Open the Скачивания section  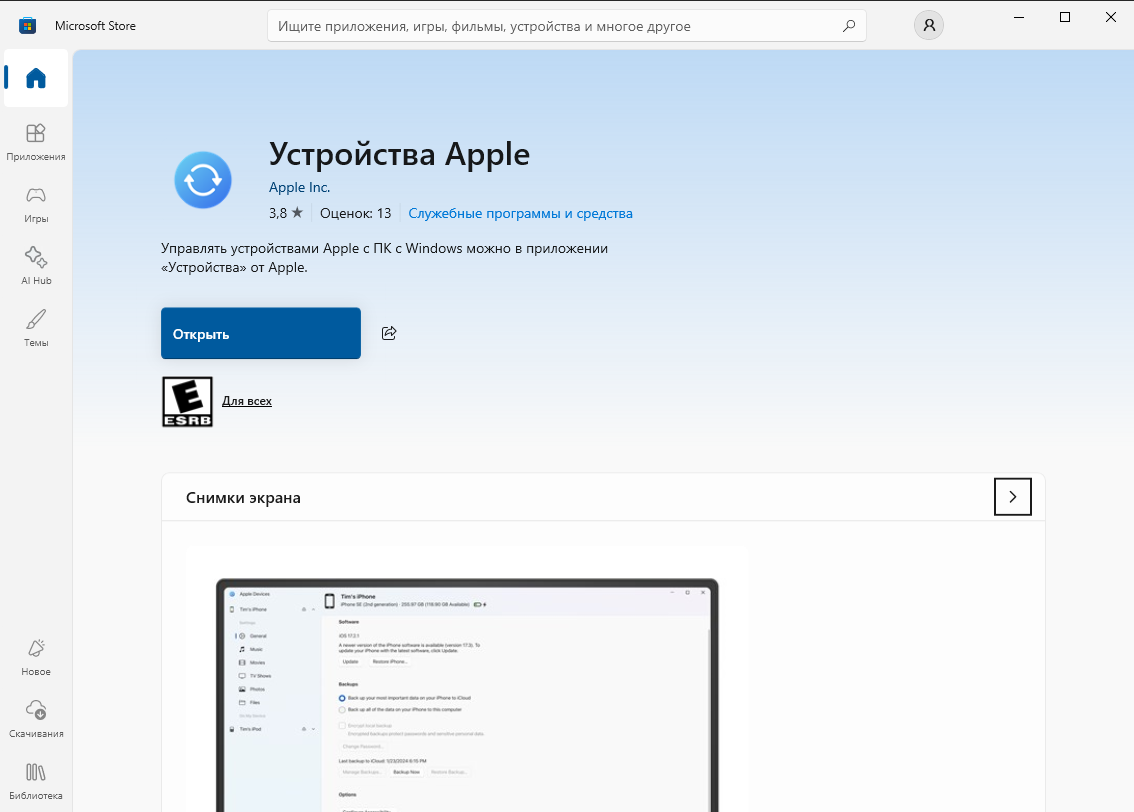[x=35, y=719]
